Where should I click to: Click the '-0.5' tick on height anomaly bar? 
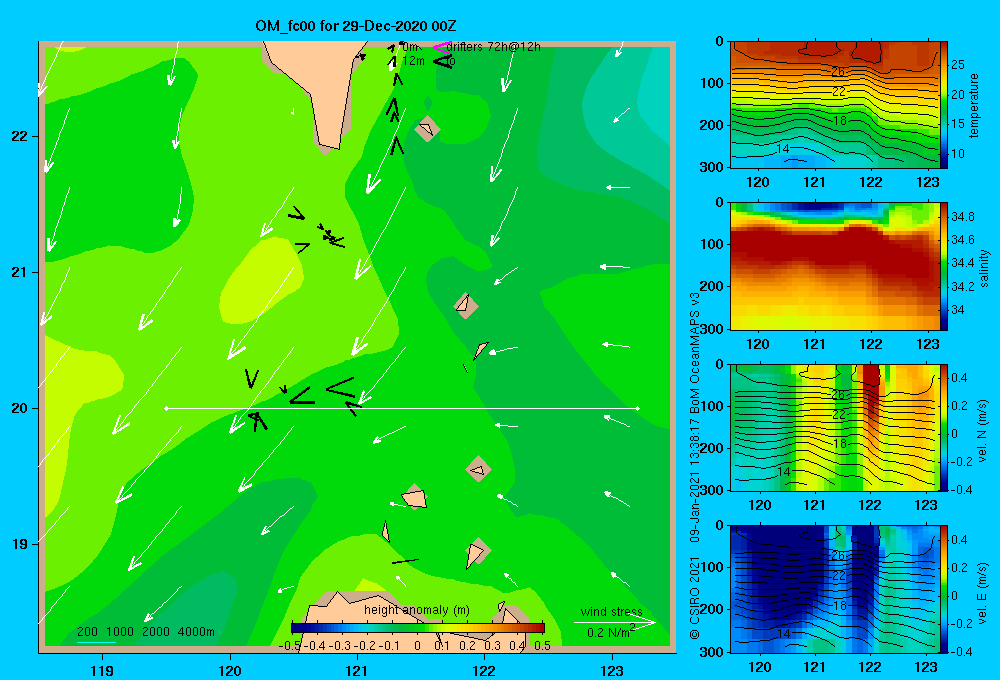pyautogui.click(x=290, y=646)
